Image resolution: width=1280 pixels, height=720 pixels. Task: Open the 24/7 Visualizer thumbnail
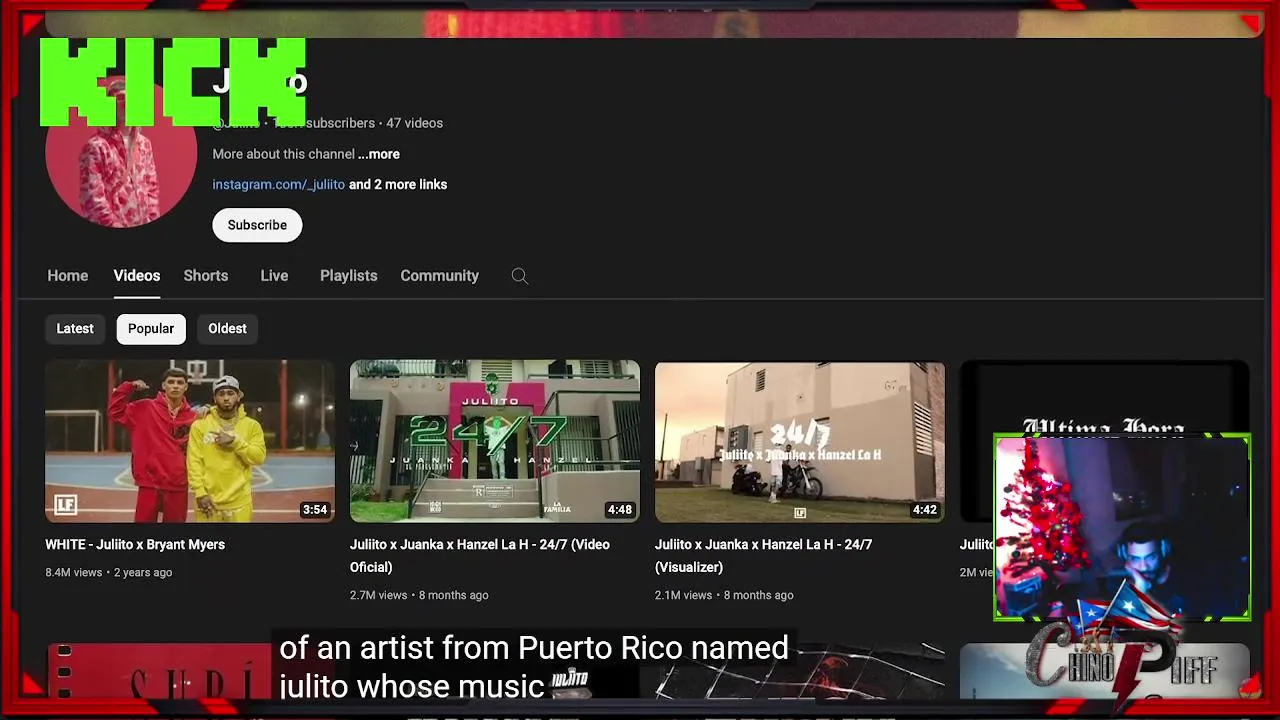tap(800, 441)
